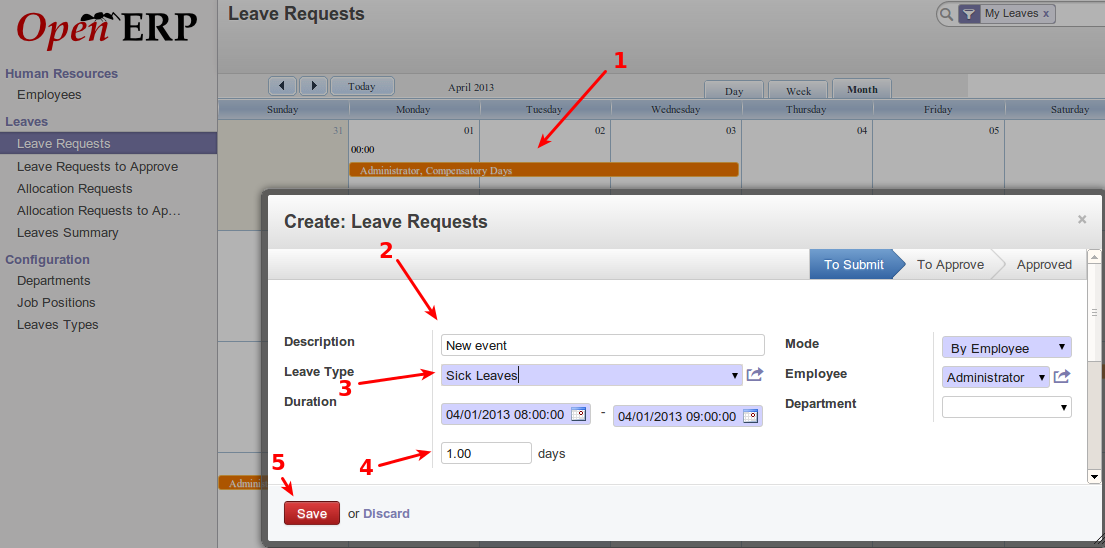The height and width of the screenshot is (548, 1105).
Task: Open calendar picker for end date
Action: coord(750,416)
